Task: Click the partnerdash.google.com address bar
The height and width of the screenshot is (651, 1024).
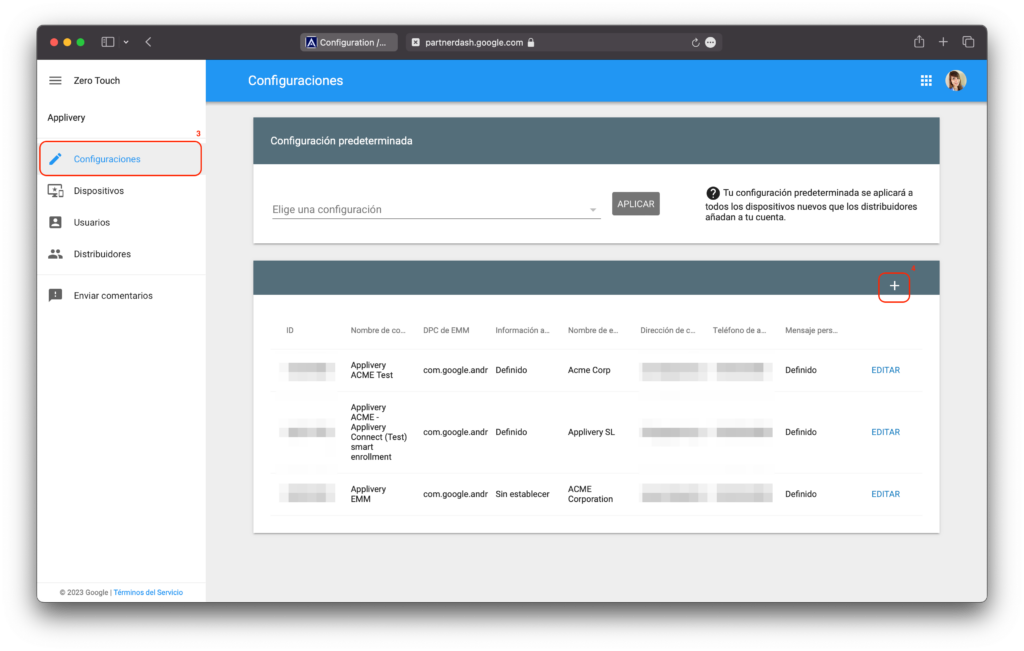Action: point(563,42)
